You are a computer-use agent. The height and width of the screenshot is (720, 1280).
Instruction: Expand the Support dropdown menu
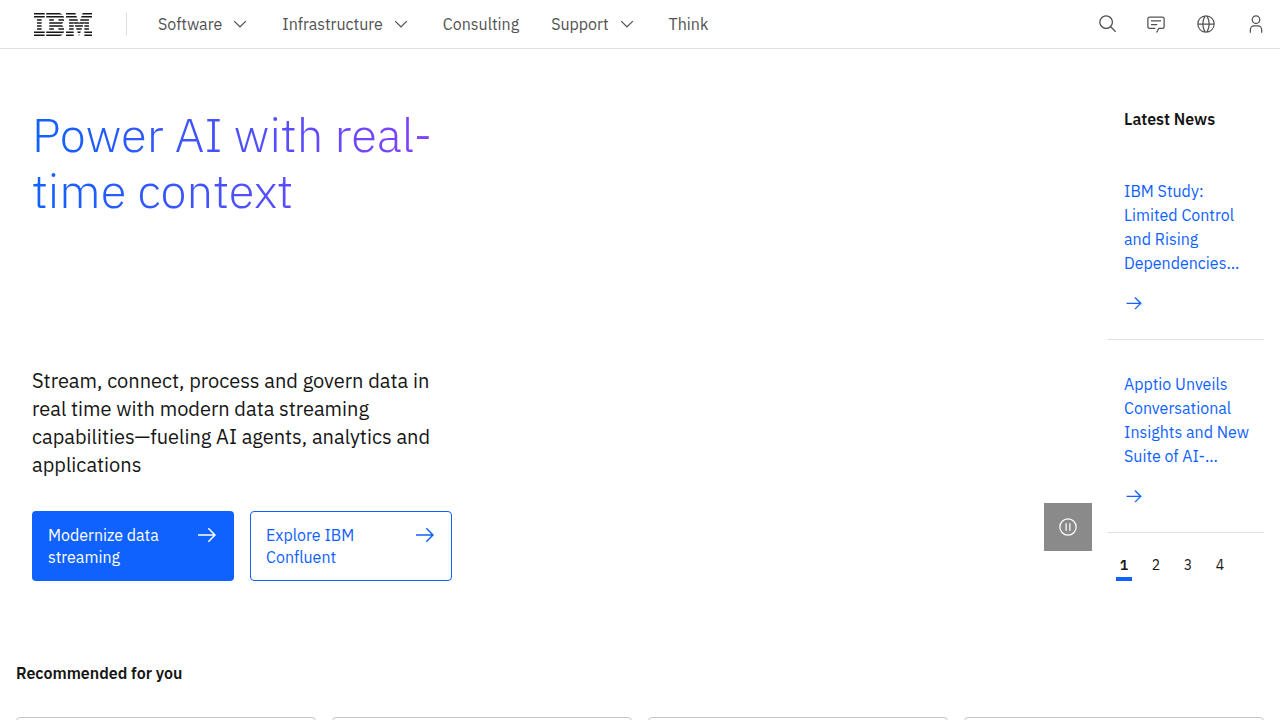pos(592,24)
